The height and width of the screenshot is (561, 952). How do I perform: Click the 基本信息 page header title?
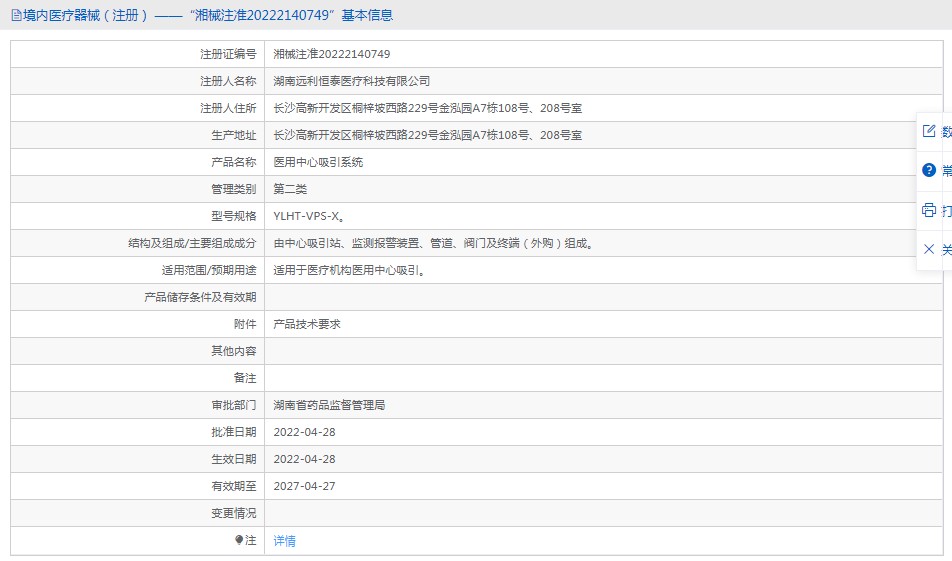pyautogui.click(x=200, y=15)
